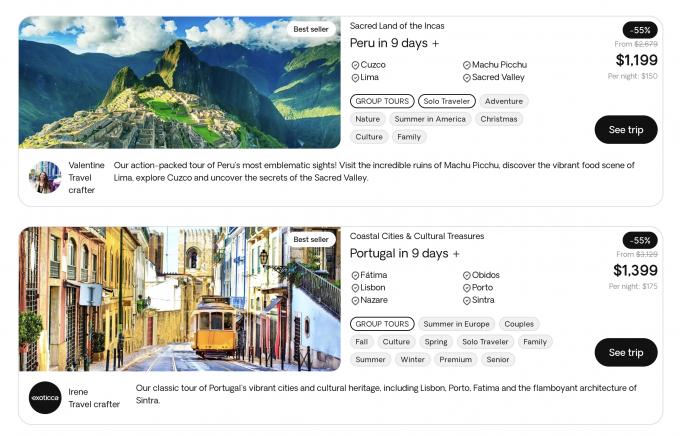The image size is (680, 436).
Task: Click the Sacred Valley location pin icon
Action: [x=467, y=78]
